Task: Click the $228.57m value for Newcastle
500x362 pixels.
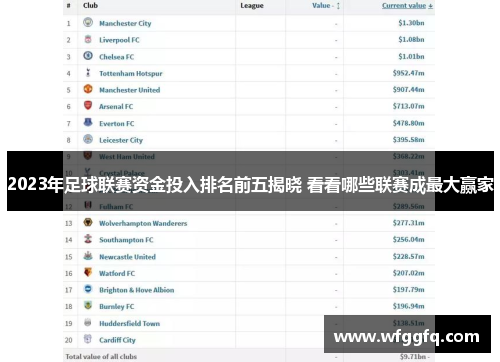Action: tap(408, 256)
